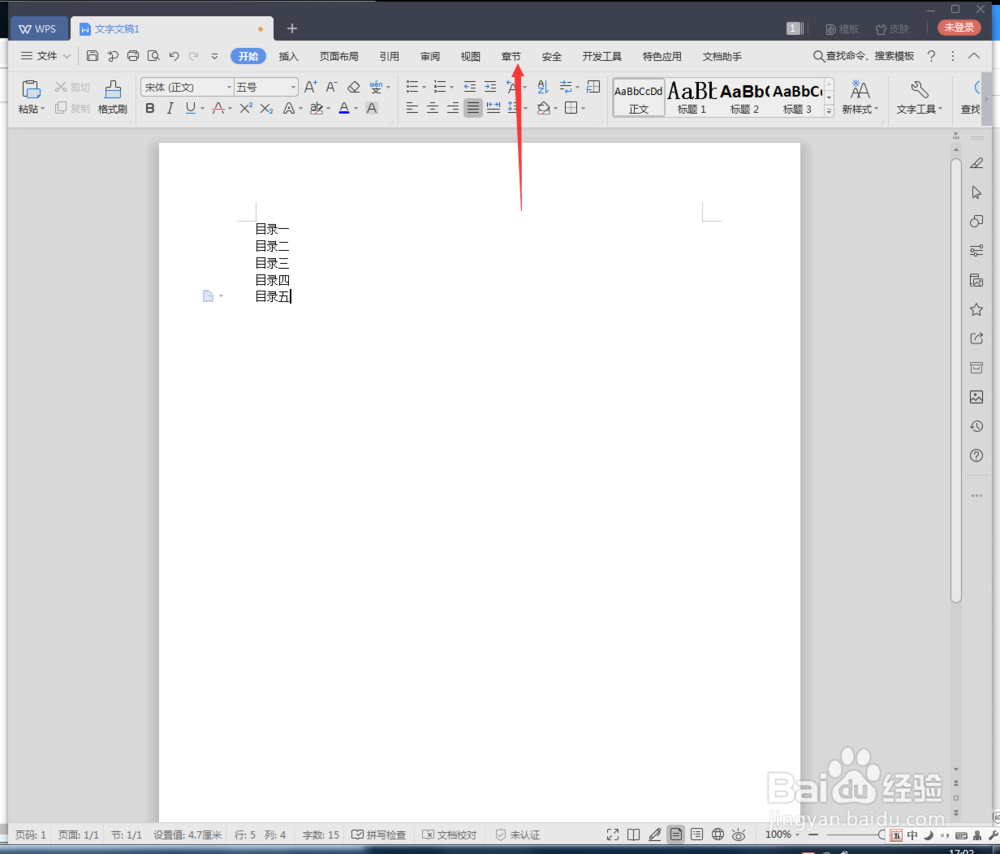The image size is (1000, 854).
Task: Apply the 标题 2 style
Action: [744, 97]
